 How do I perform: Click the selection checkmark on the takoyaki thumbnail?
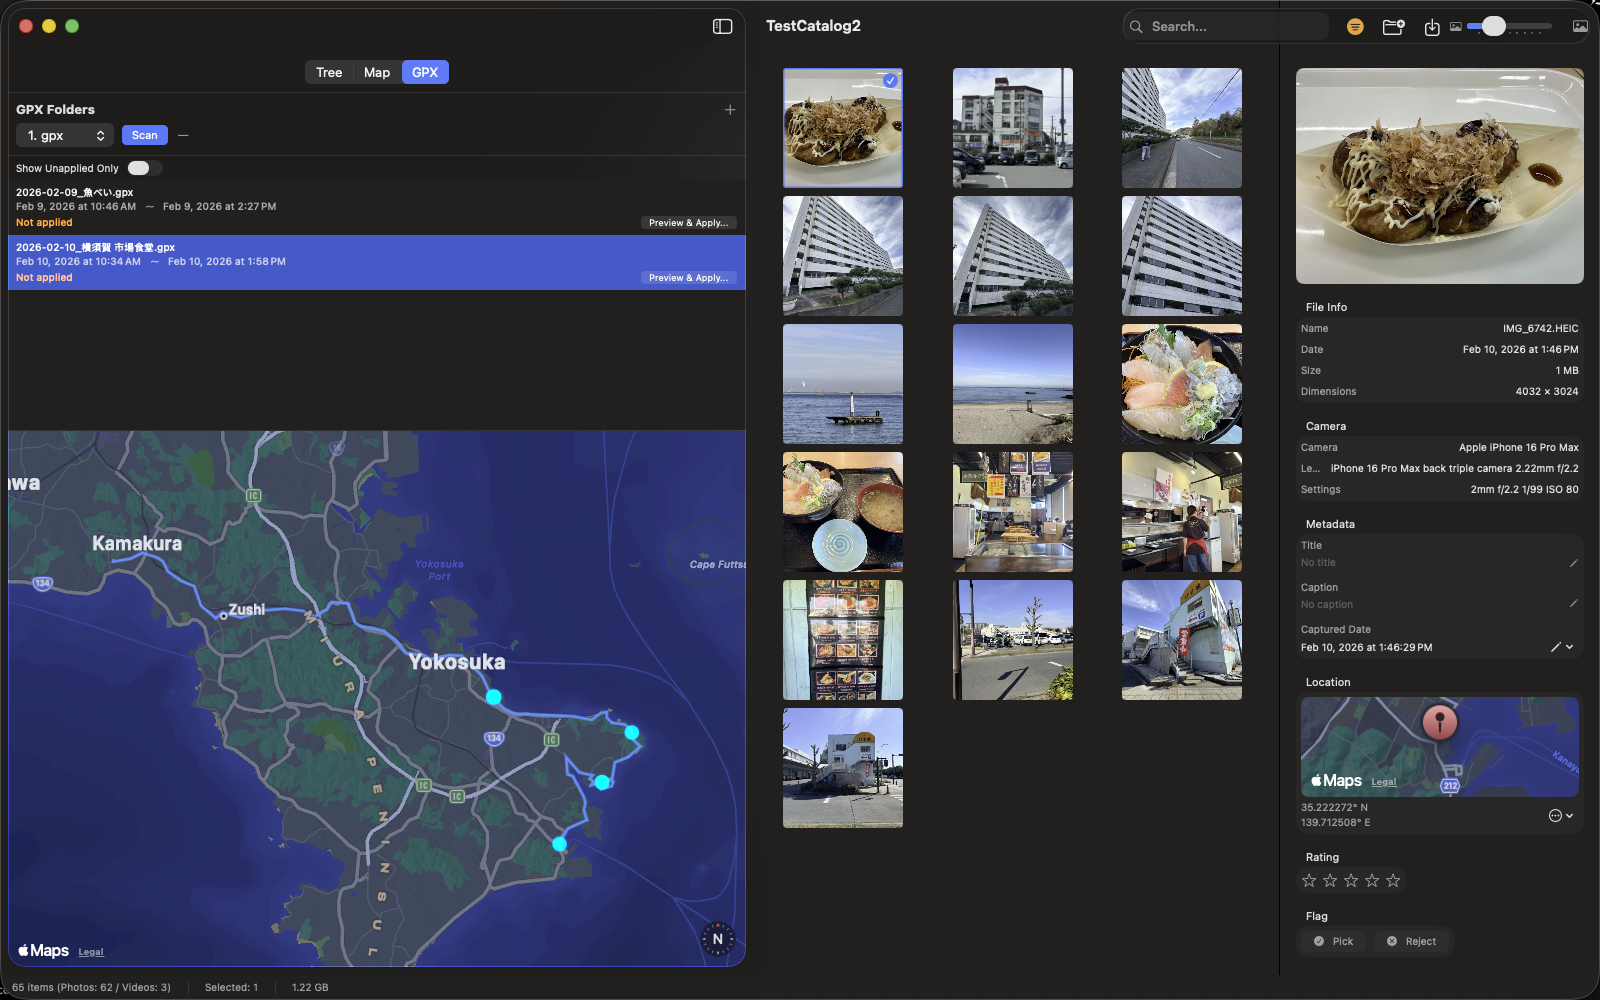(x=888, y=81)
